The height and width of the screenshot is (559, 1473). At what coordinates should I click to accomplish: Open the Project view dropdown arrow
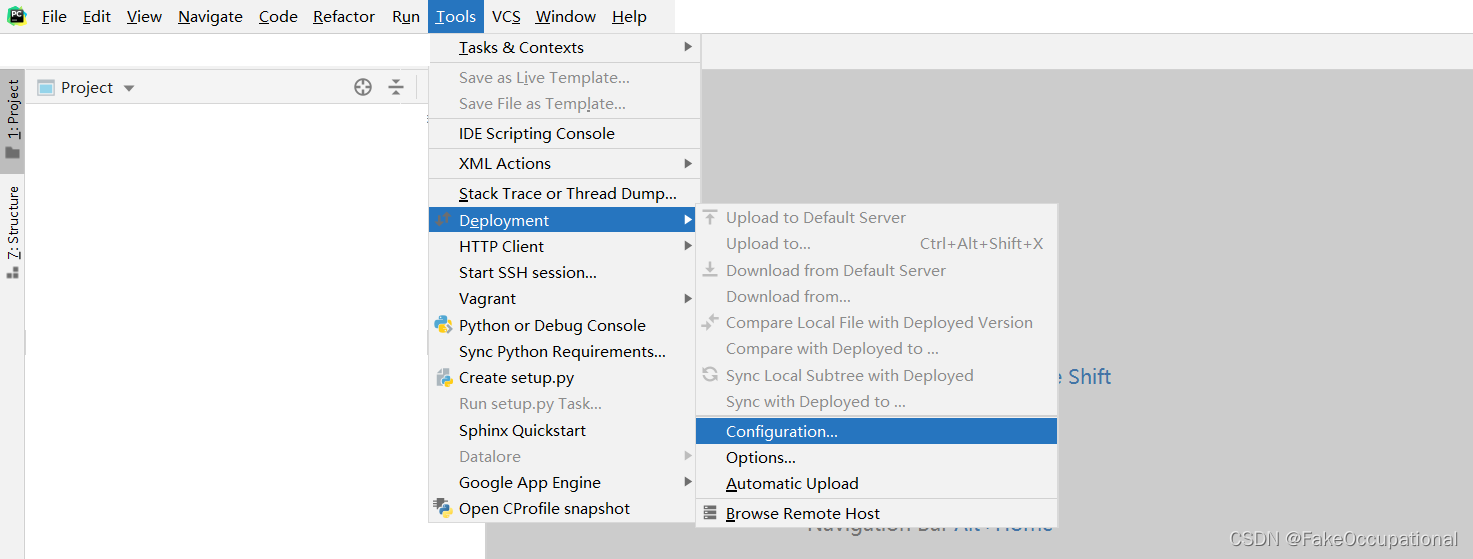point(129,88)
